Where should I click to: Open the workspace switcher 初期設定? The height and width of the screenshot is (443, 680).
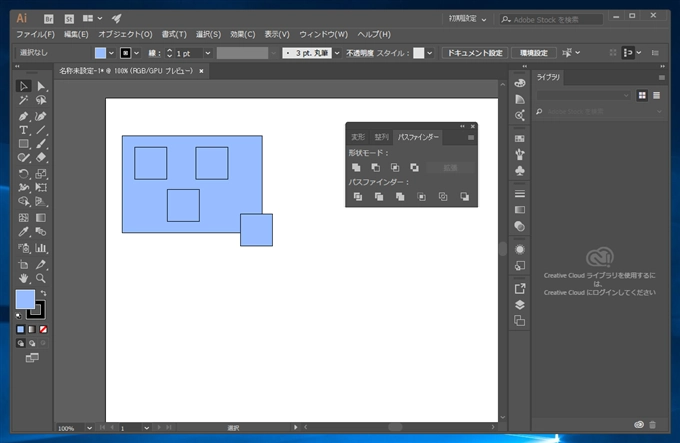467,19
